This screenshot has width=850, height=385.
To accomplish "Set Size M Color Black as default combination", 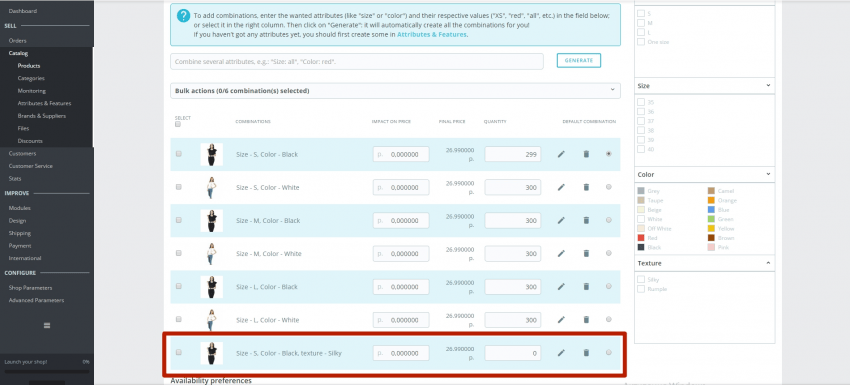I will [609, 220].
